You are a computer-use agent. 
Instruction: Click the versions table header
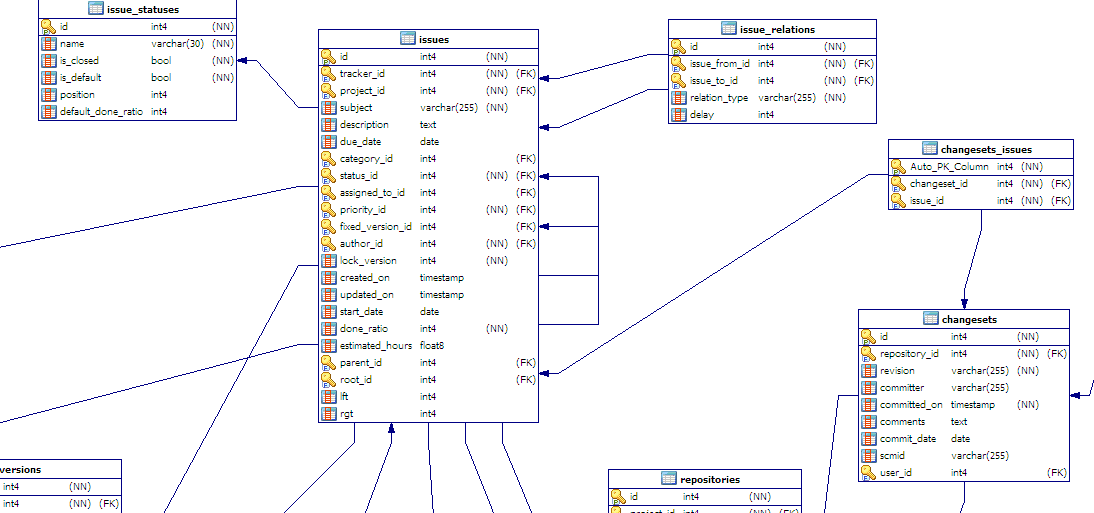(x=22, y=469)
